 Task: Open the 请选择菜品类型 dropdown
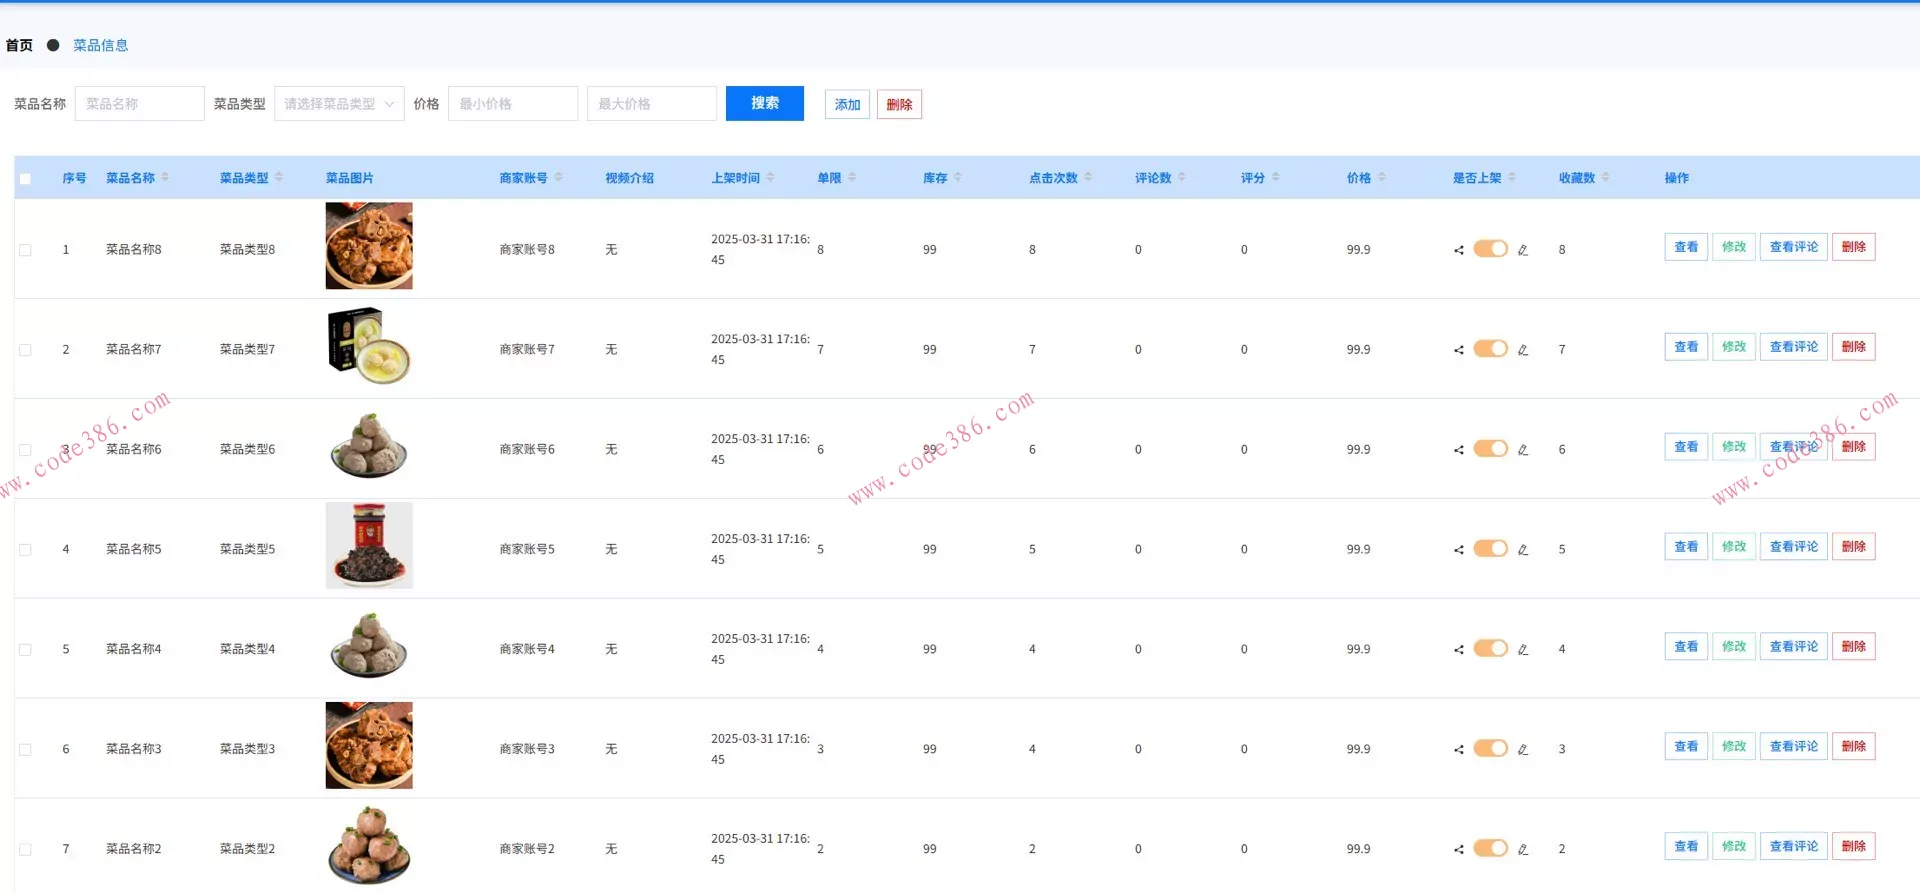pos(339,104)
